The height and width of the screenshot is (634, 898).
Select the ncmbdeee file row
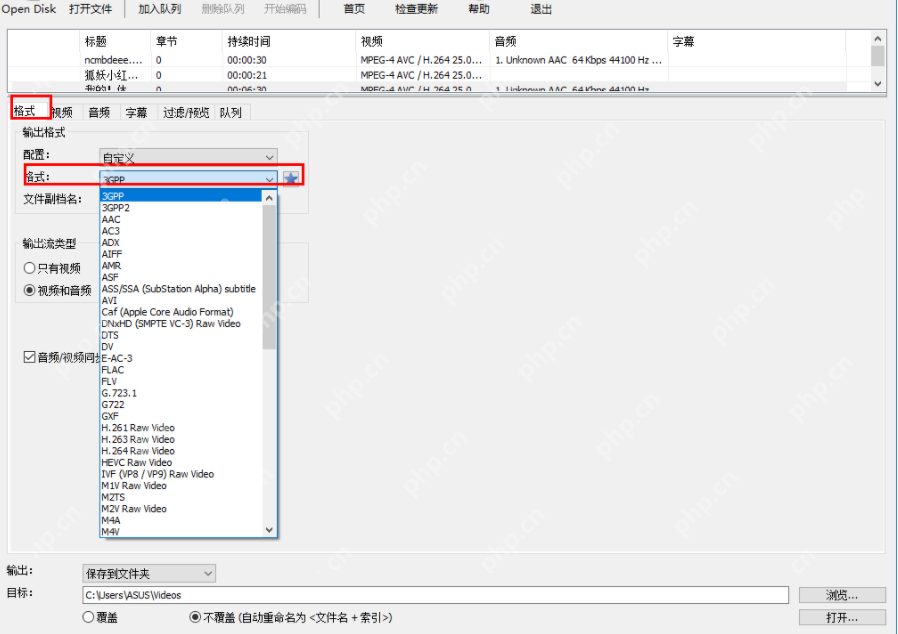click(x=427, y=60)
